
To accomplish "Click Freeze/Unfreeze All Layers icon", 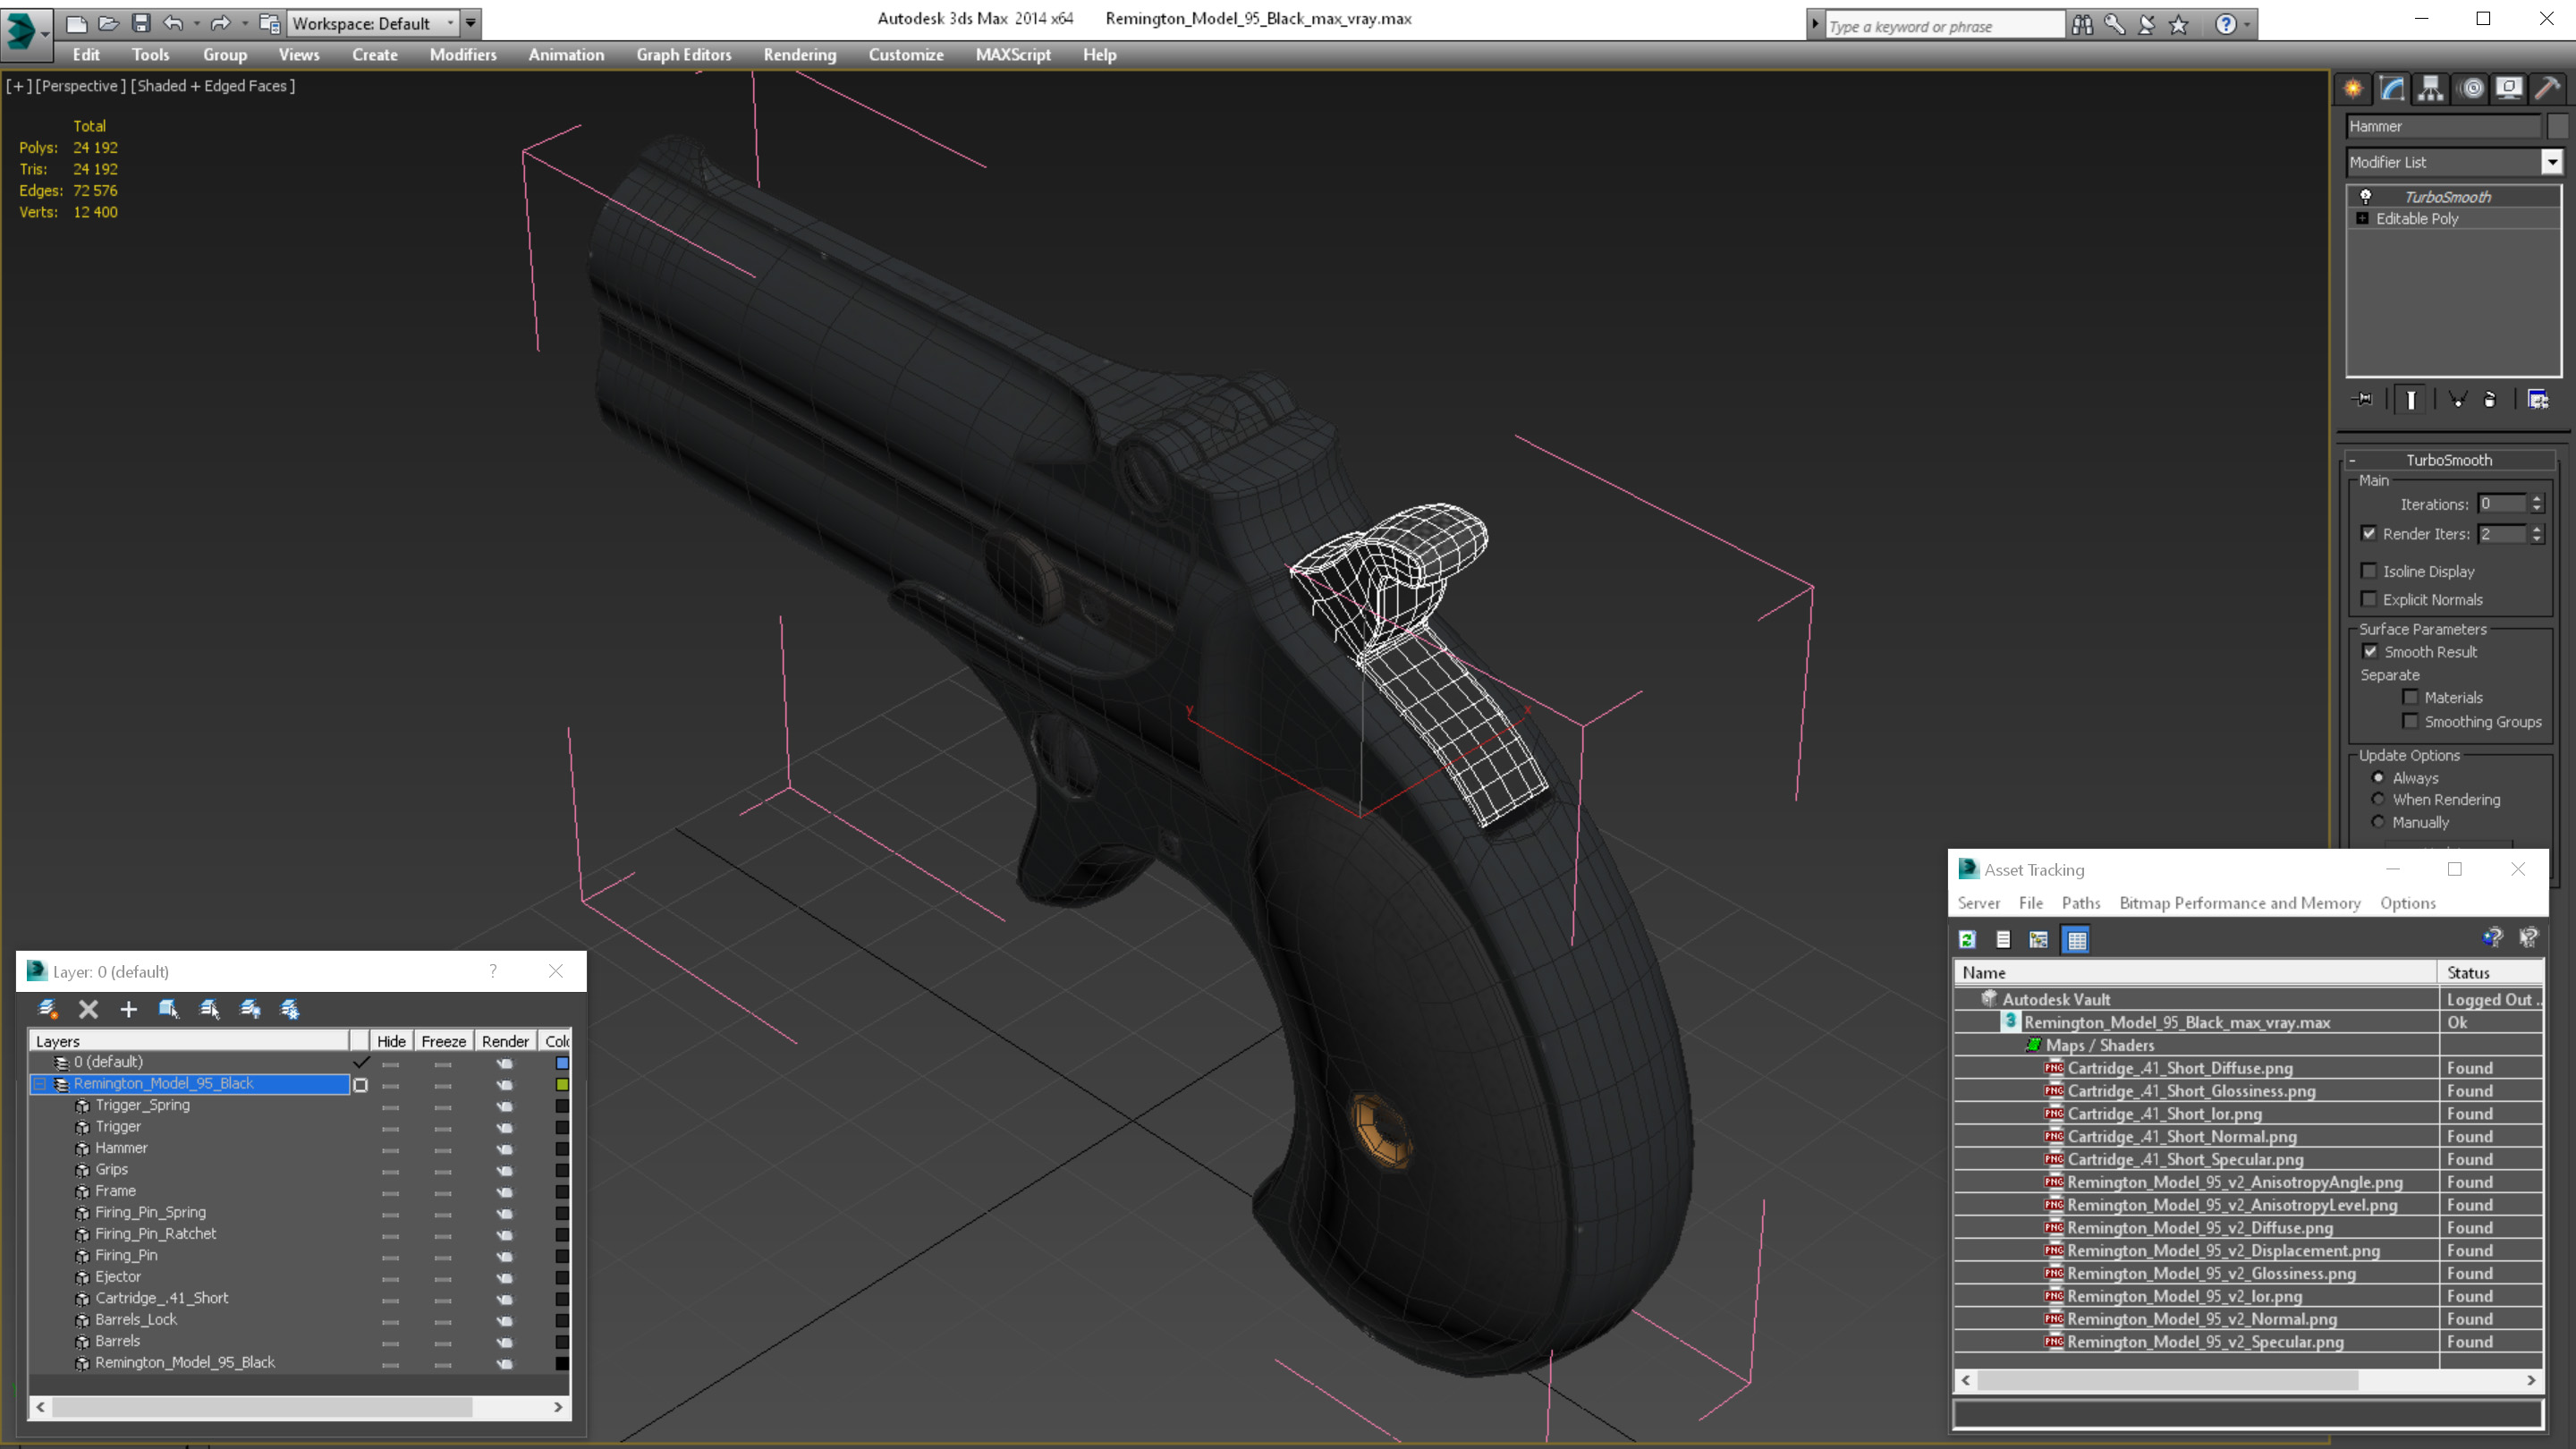I will click(x=290, y=1009).
